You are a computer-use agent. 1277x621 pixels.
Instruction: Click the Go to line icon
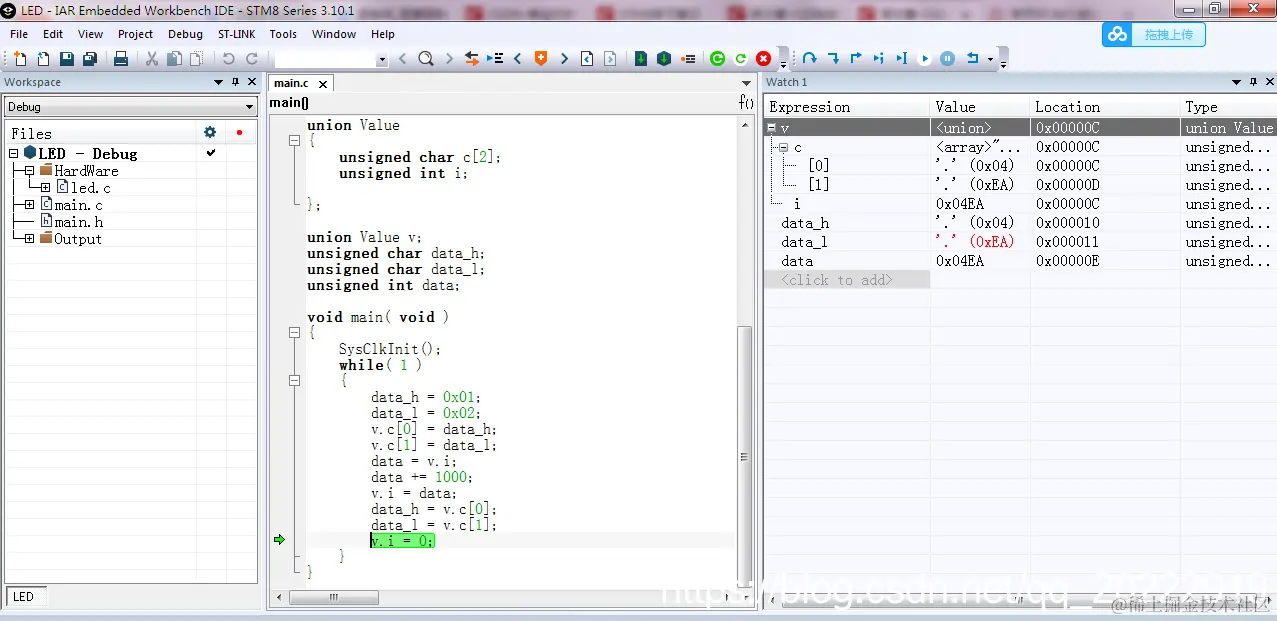point(495,59)
